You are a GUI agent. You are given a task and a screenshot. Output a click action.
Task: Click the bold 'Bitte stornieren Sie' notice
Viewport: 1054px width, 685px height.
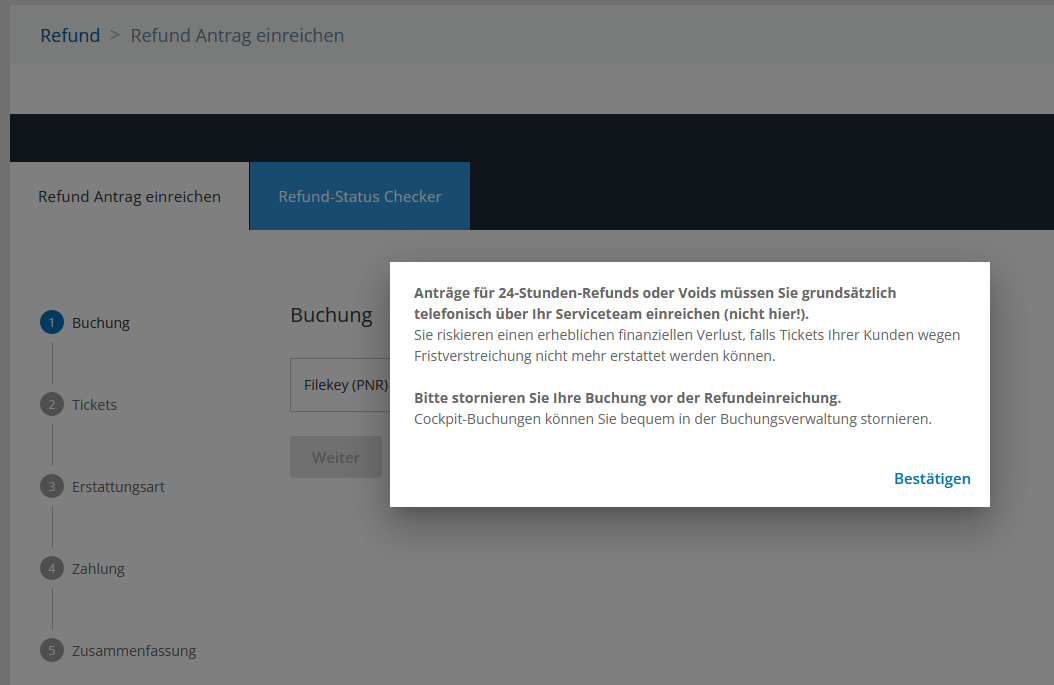click(627, 397)
